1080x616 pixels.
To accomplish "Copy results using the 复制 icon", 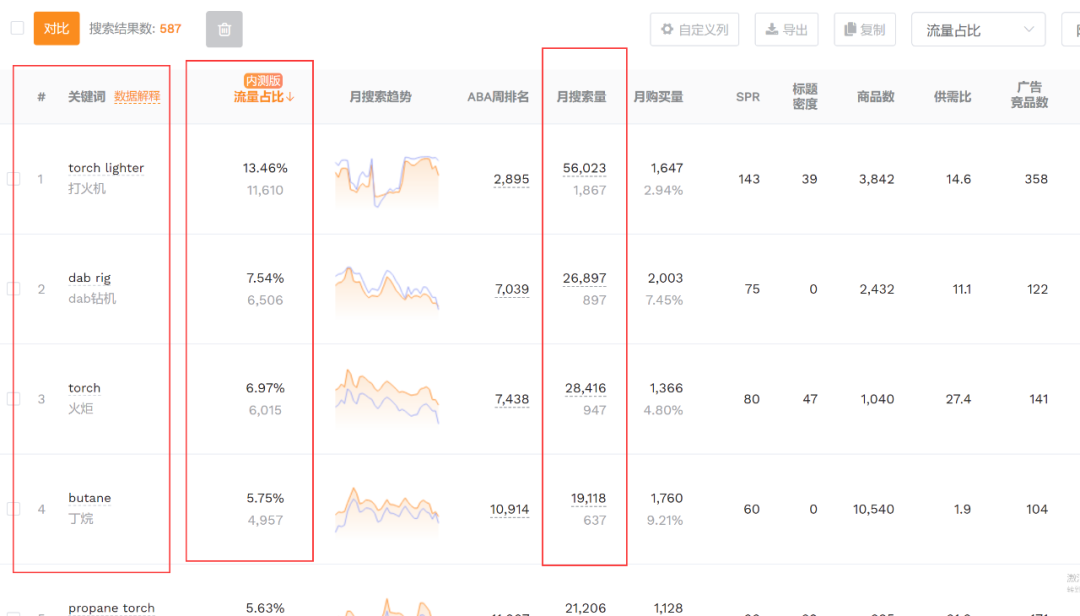I will (x=864, y=29).
